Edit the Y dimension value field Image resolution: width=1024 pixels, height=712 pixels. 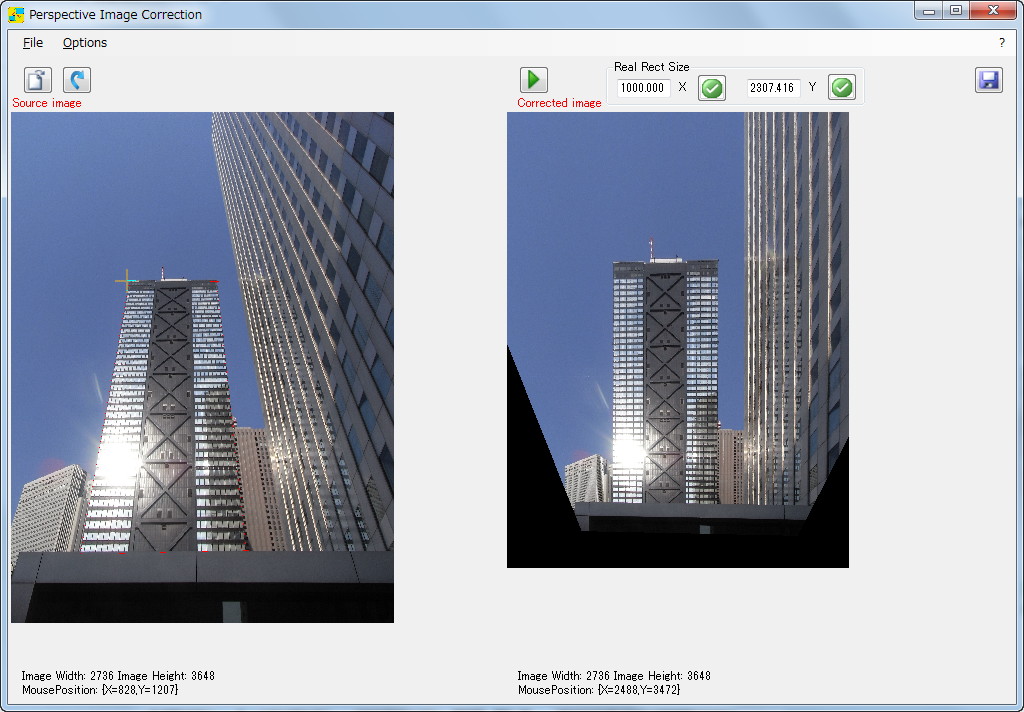pos(773,87)
